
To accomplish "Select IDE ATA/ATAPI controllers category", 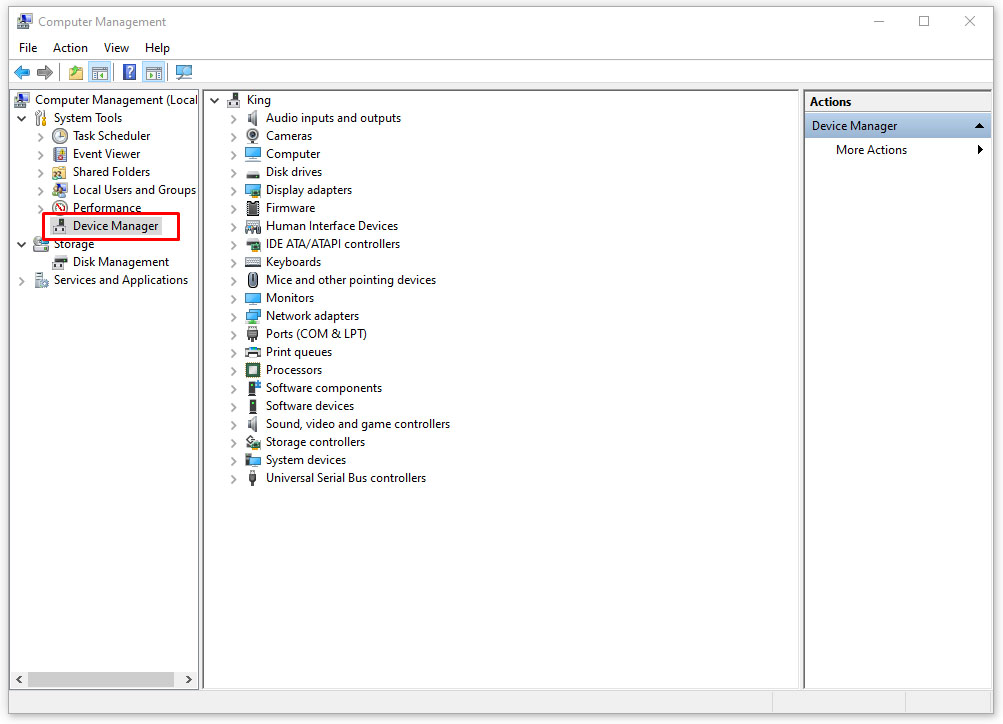I will [x=333, y=244].
